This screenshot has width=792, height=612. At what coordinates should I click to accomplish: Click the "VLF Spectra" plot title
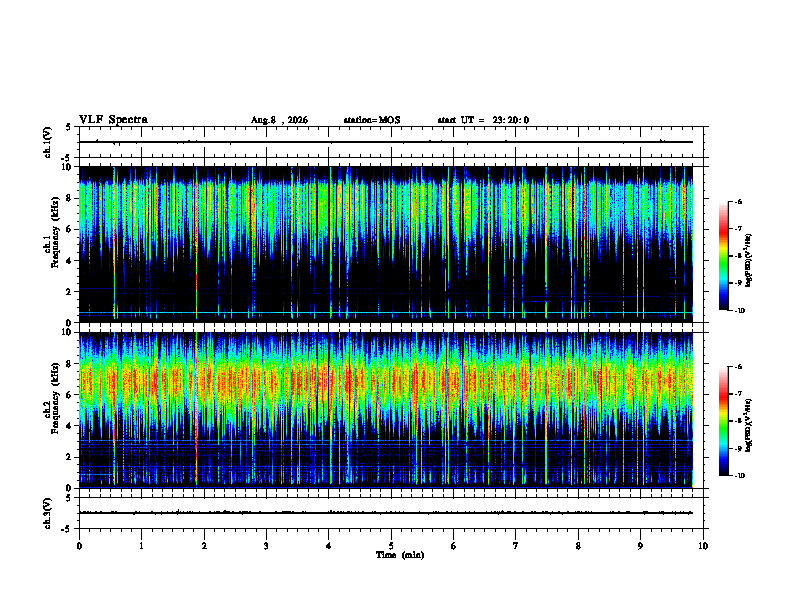[x=113, y=119]
